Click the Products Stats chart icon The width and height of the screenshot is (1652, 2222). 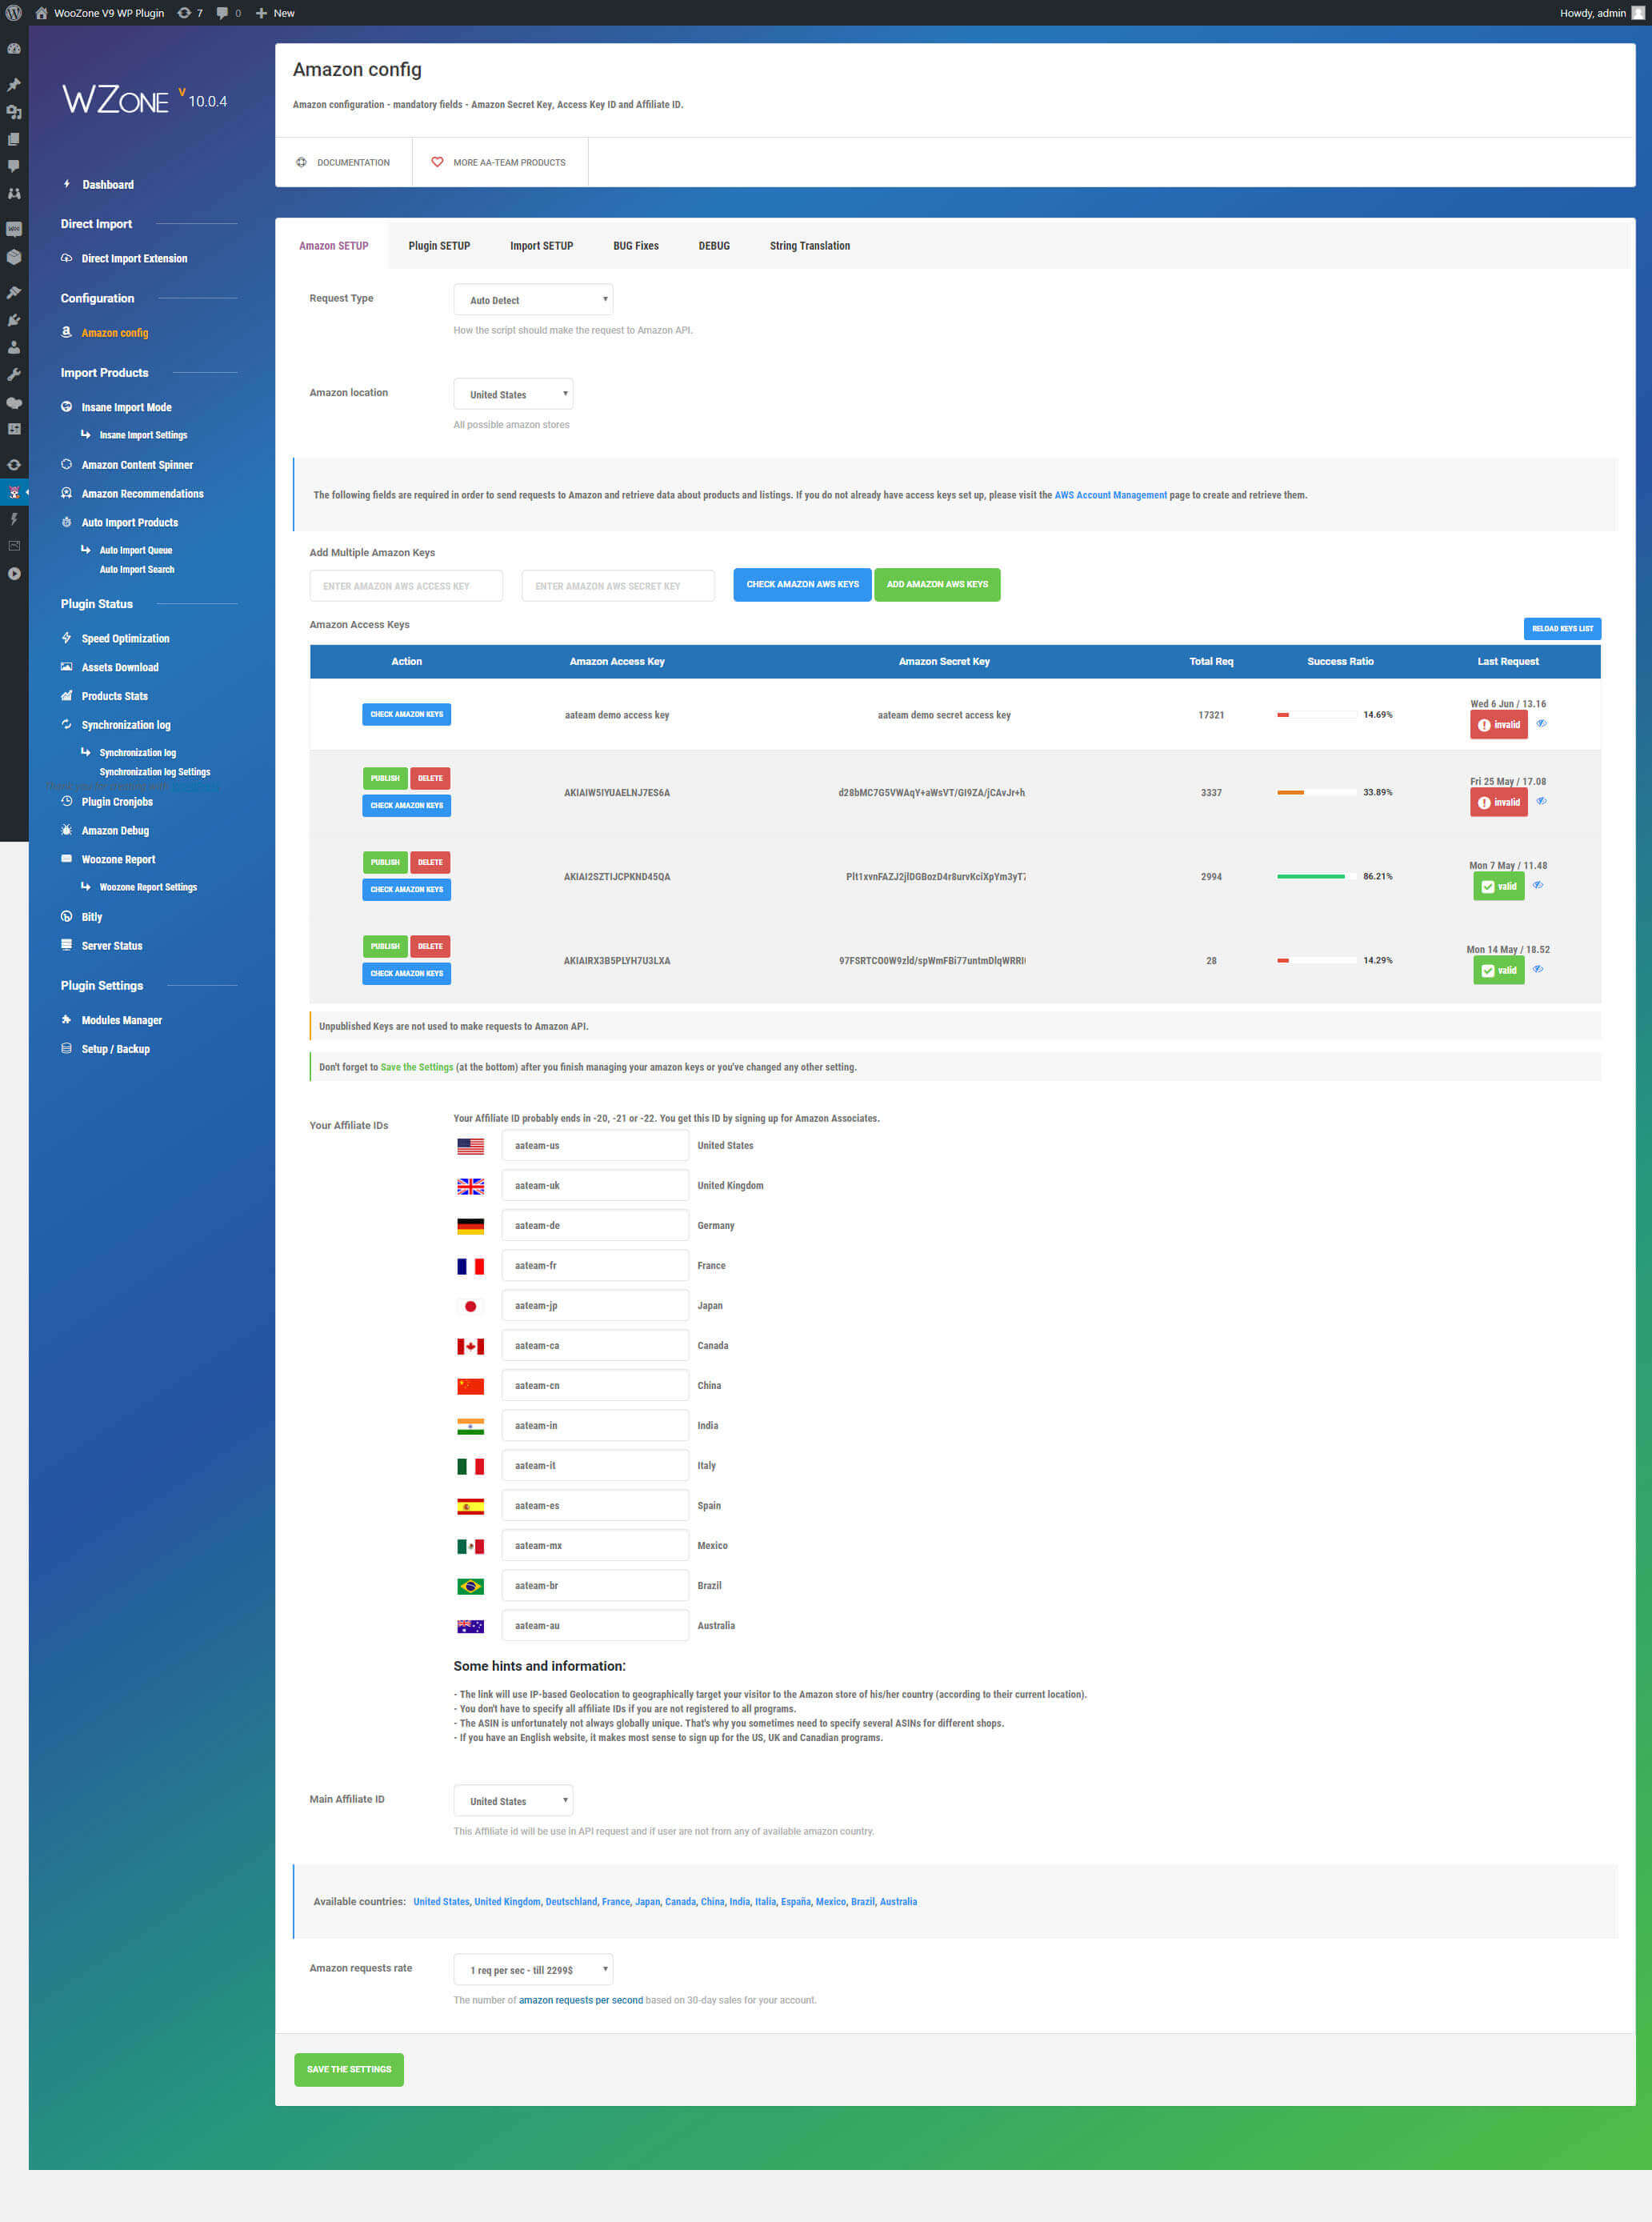(x=67, y=696)
